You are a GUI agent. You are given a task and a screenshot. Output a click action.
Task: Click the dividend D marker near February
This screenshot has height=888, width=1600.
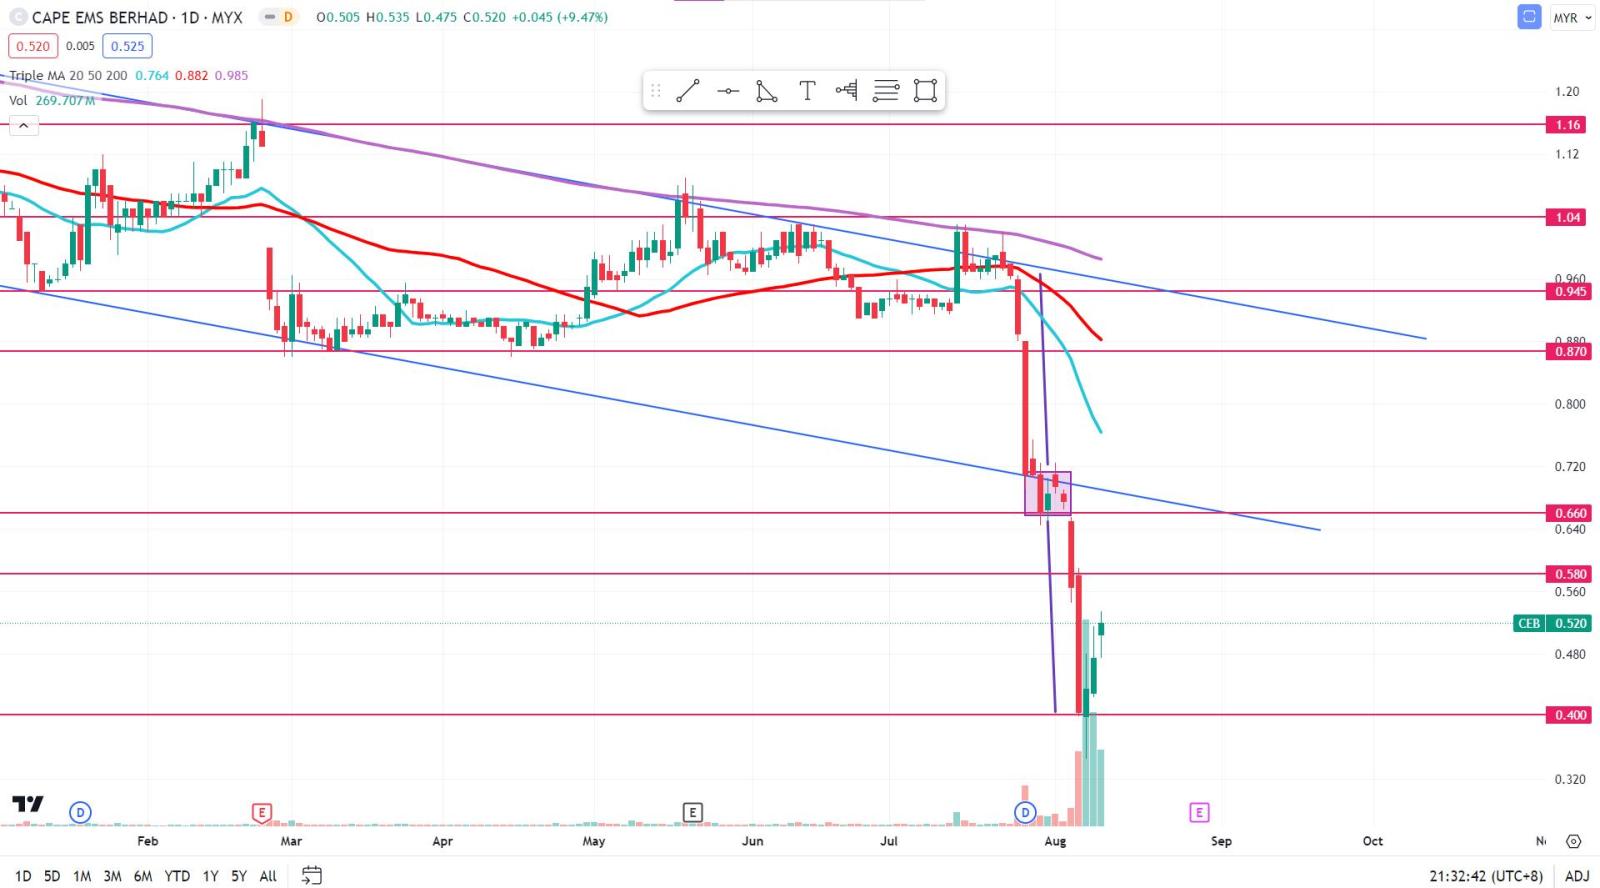click(x=81, y=812)
